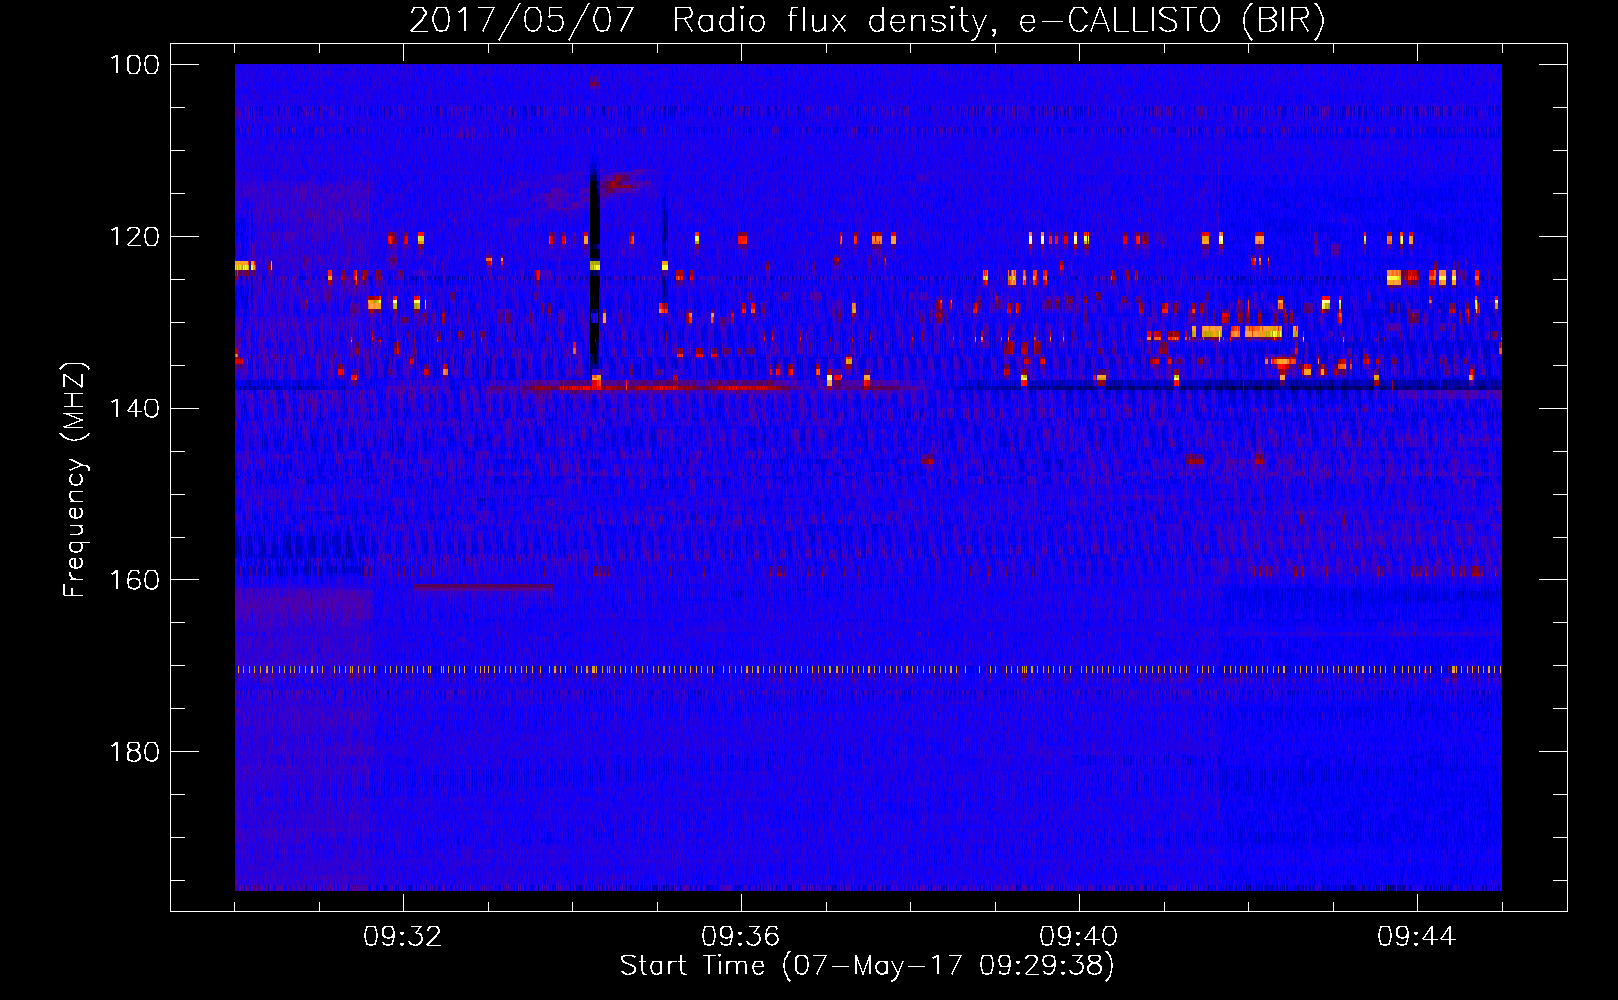The image size is (1618, 1000).
Task: Click the 09:36 time tick label
Action: (x=741, y=937)
